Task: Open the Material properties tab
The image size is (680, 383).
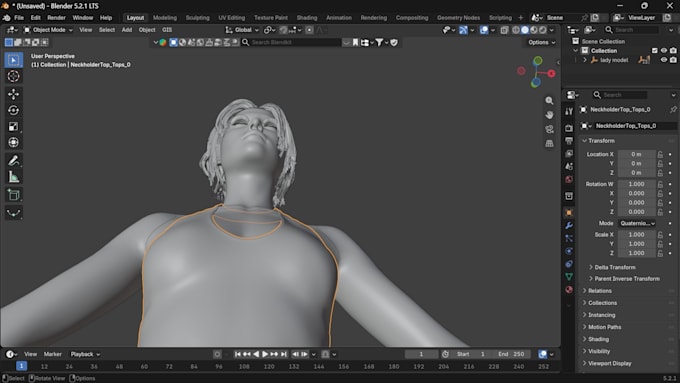Action: 569,290
